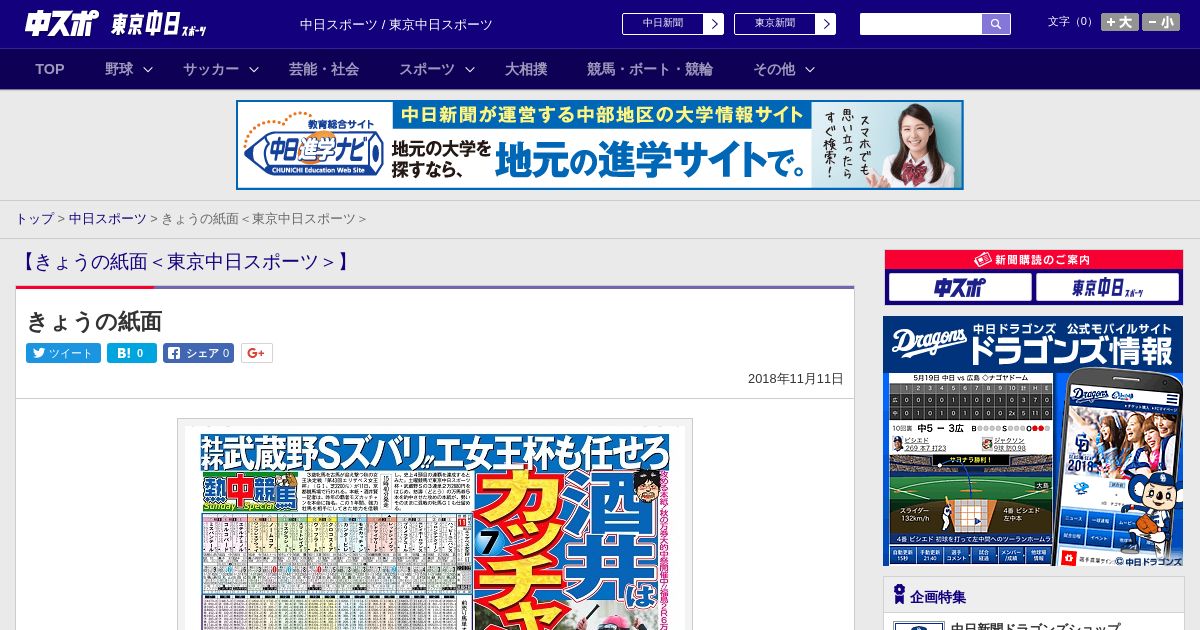The image size is (1200, 630).
Task: Click the 中スポ subscription button in sidebar
Action: pyautogui.click(x=959, y=288)
